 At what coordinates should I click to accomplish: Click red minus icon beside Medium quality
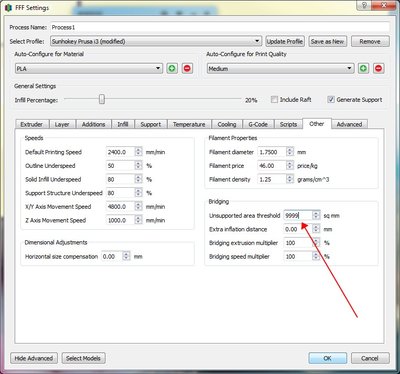point(379,69)
